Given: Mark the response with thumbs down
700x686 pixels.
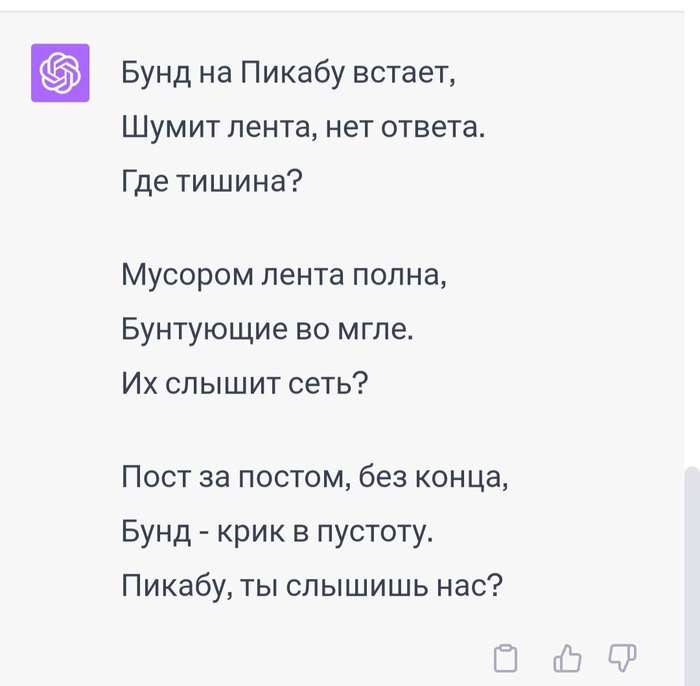Looking at the screenshot, I should point(622,657).
